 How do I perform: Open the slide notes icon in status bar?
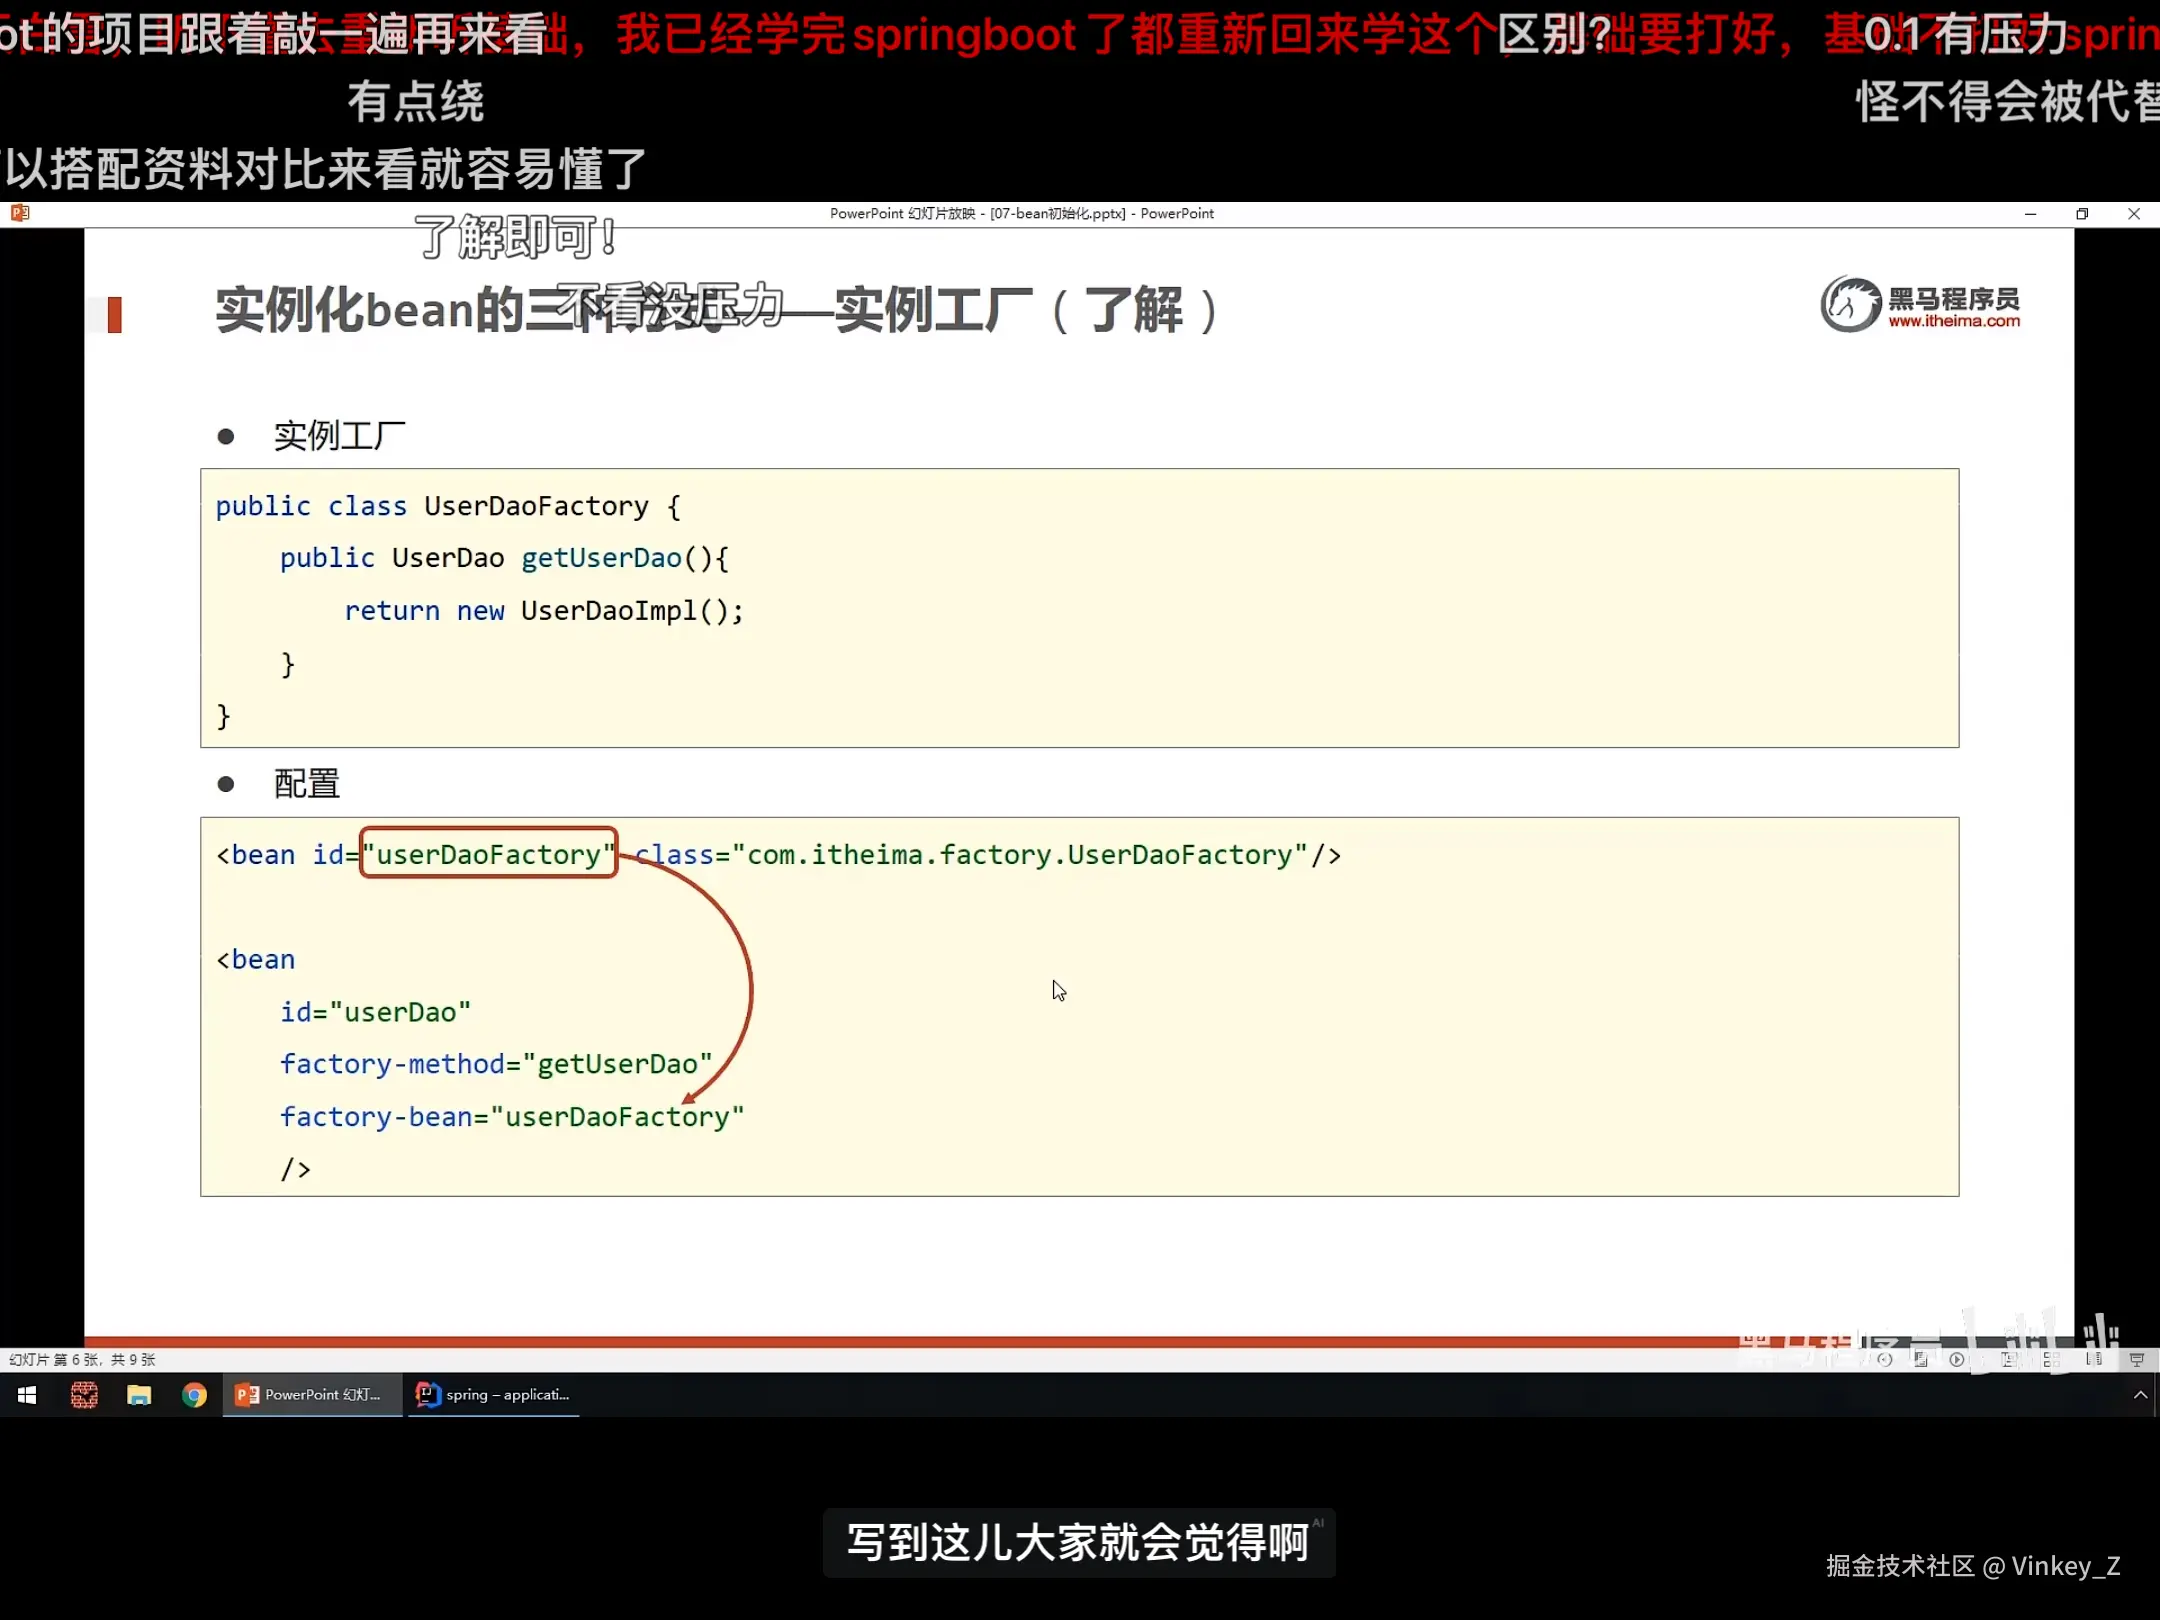tap(1921, 1359)
